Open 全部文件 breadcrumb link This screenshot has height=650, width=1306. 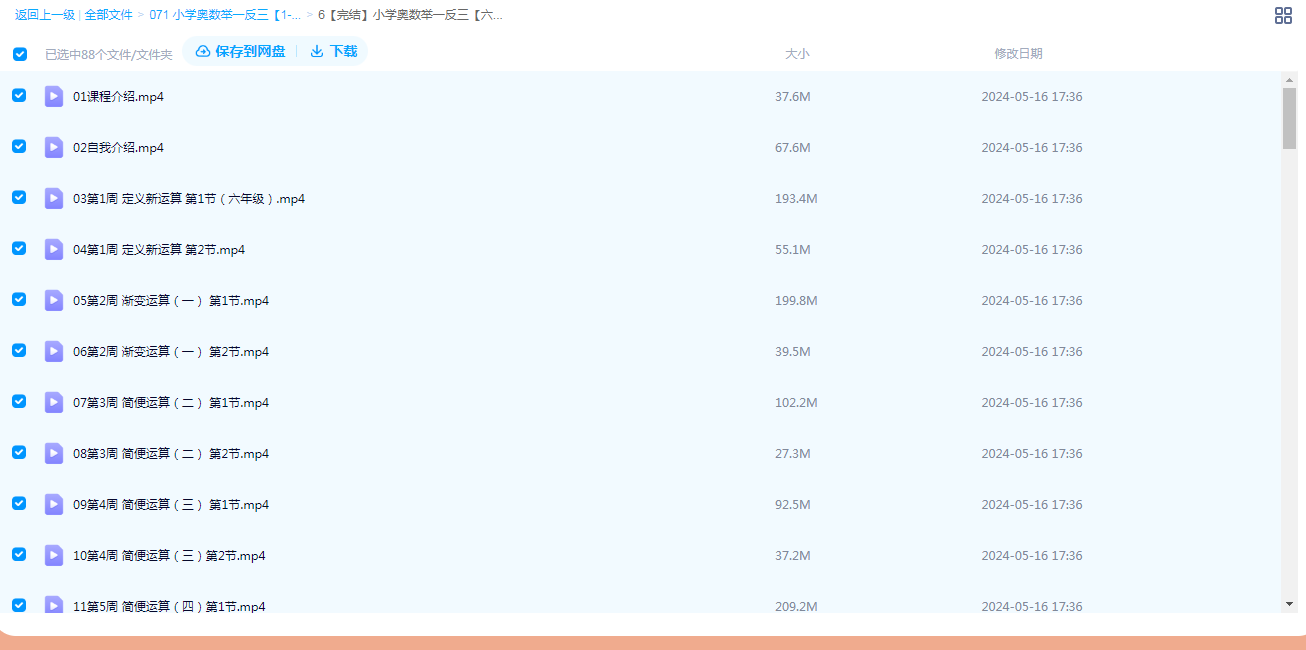[109, 15]
